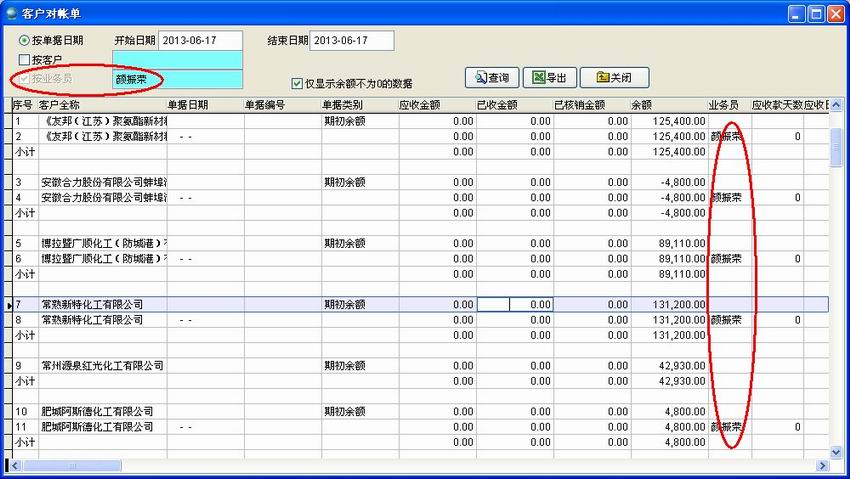Click the empty 按客户 input field
Screen dimensions: 850x479
click(177, 60)
